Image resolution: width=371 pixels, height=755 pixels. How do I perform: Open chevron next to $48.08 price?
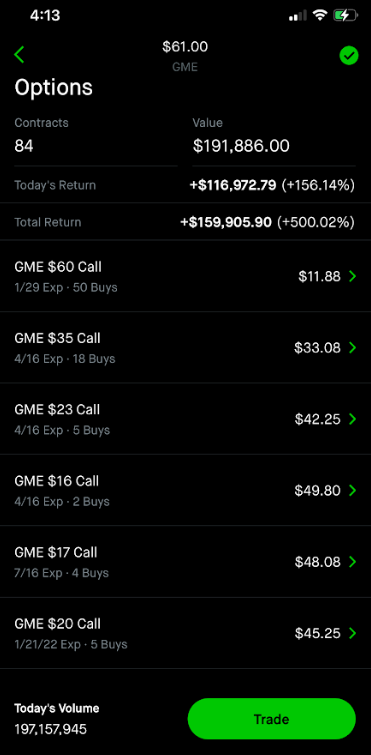tap(353, 561)
